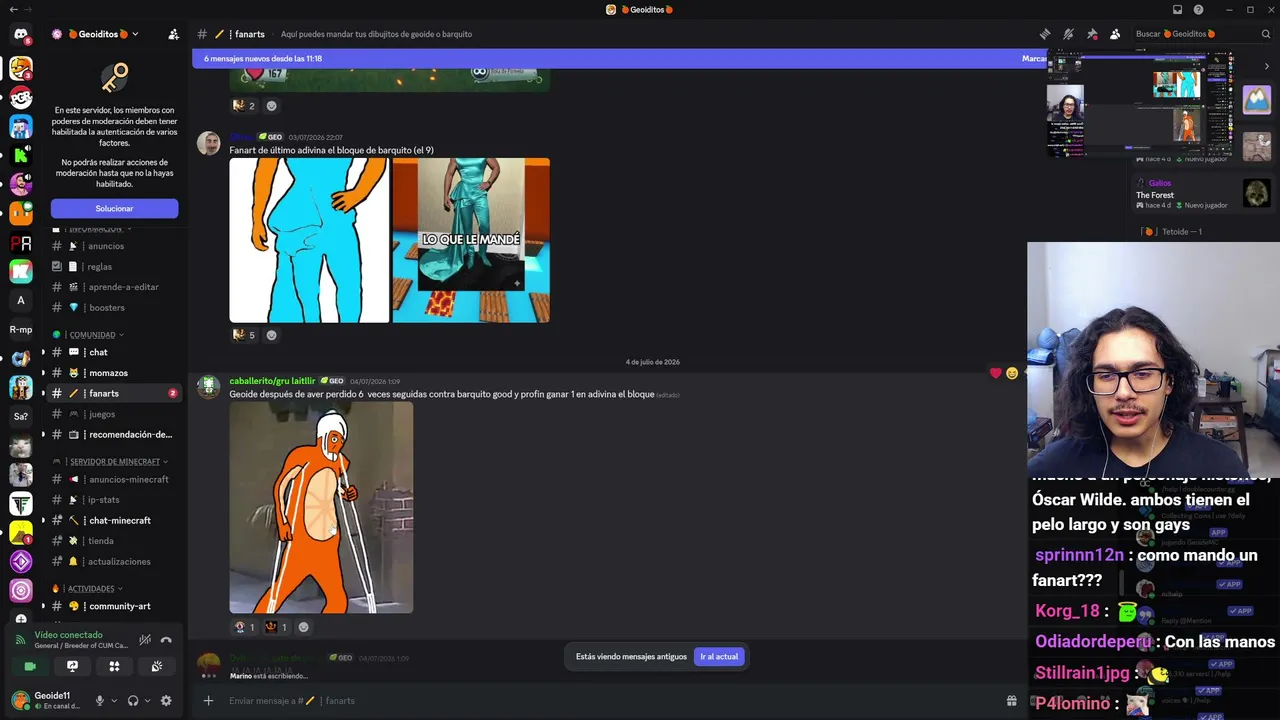Click the plus attach button in message bar

pyautogui.click(x=208, y=701)
